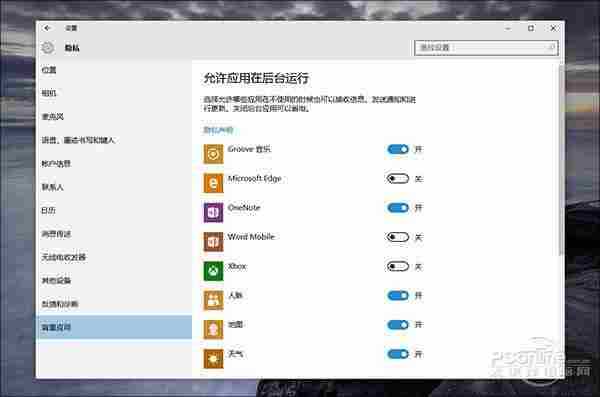Select 日历 (Calendar) in the sidebar
This screenshot has height=397, width=600.
click(114, 211)
